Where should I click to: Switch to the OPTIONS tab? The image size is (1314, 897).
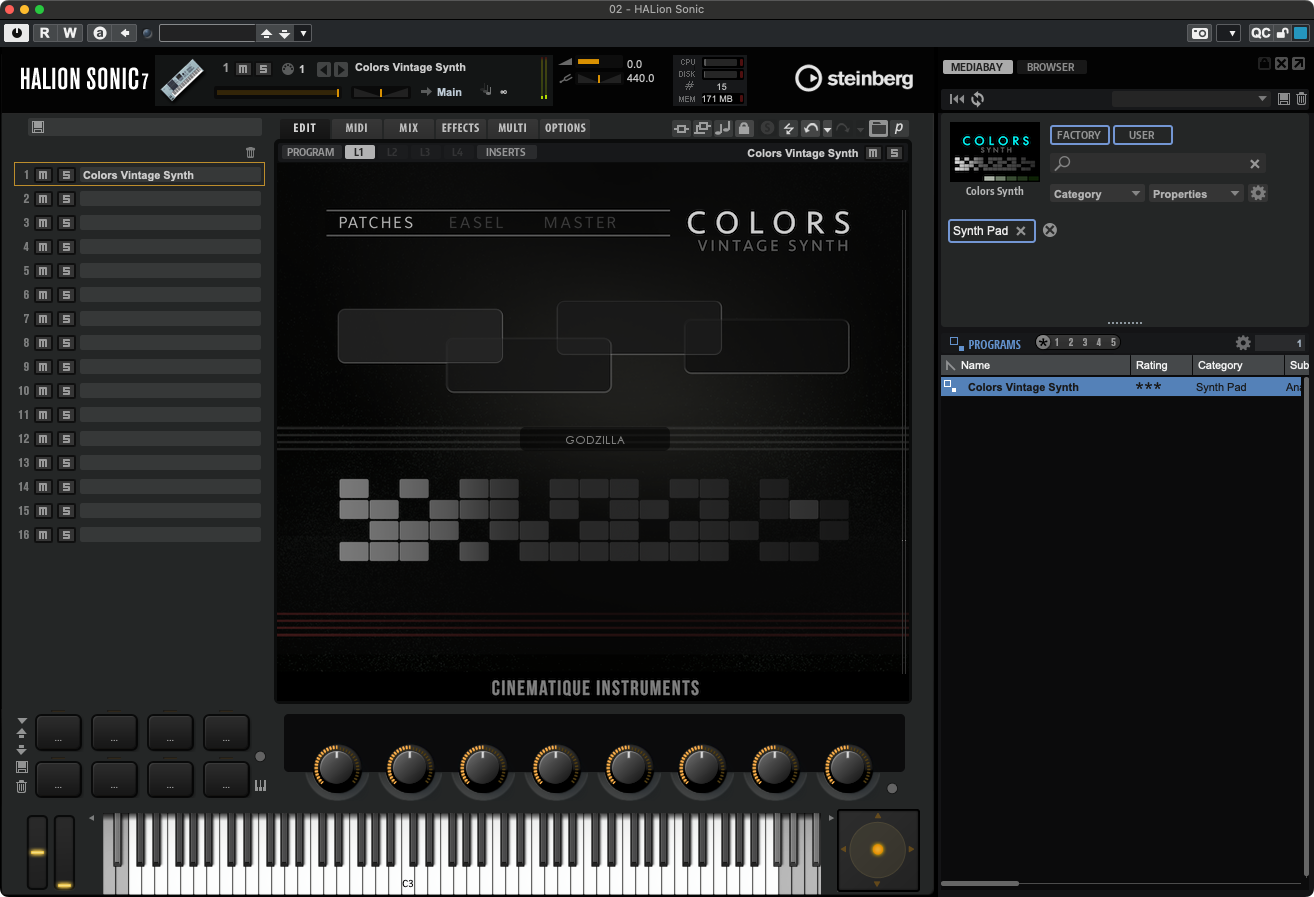(x=565, y=128)
